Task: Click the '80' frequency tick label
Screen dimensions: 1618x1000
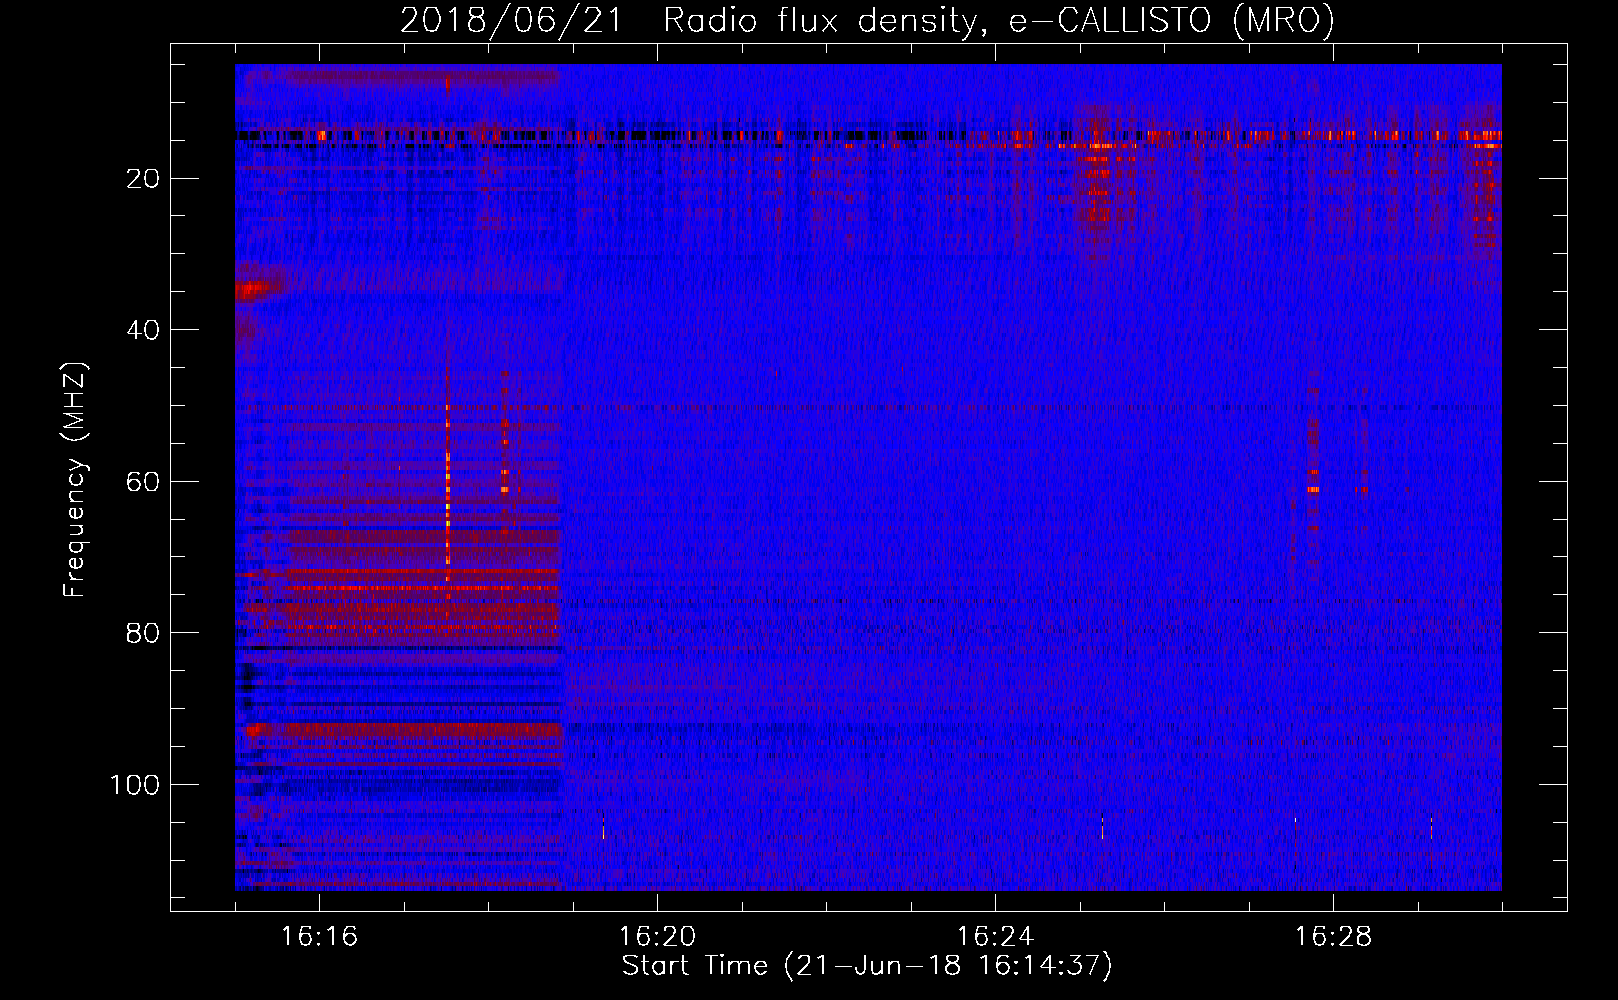Action: (x=143, y=633)
